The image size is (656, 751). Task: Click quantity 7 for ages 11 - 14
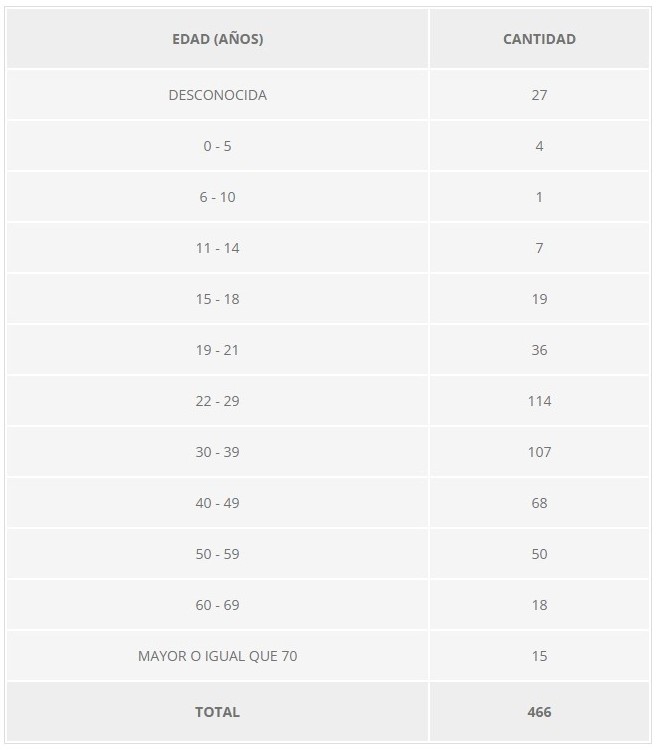(x=539, y=248)
